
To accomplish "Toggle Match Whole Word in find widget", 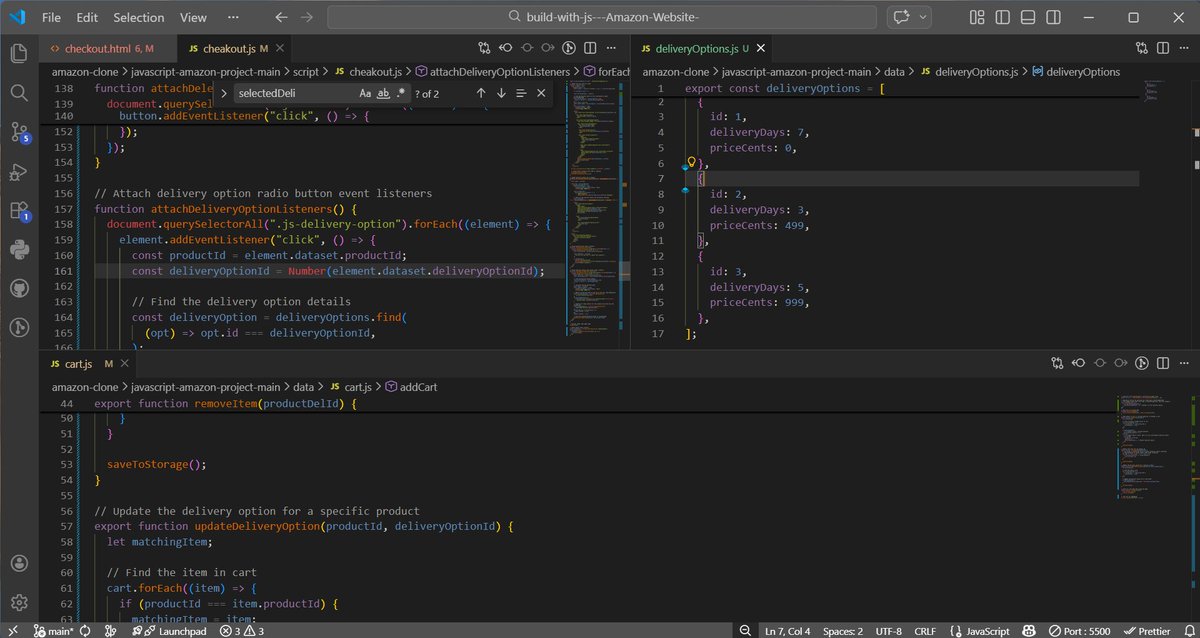I will tap(383, 93).
